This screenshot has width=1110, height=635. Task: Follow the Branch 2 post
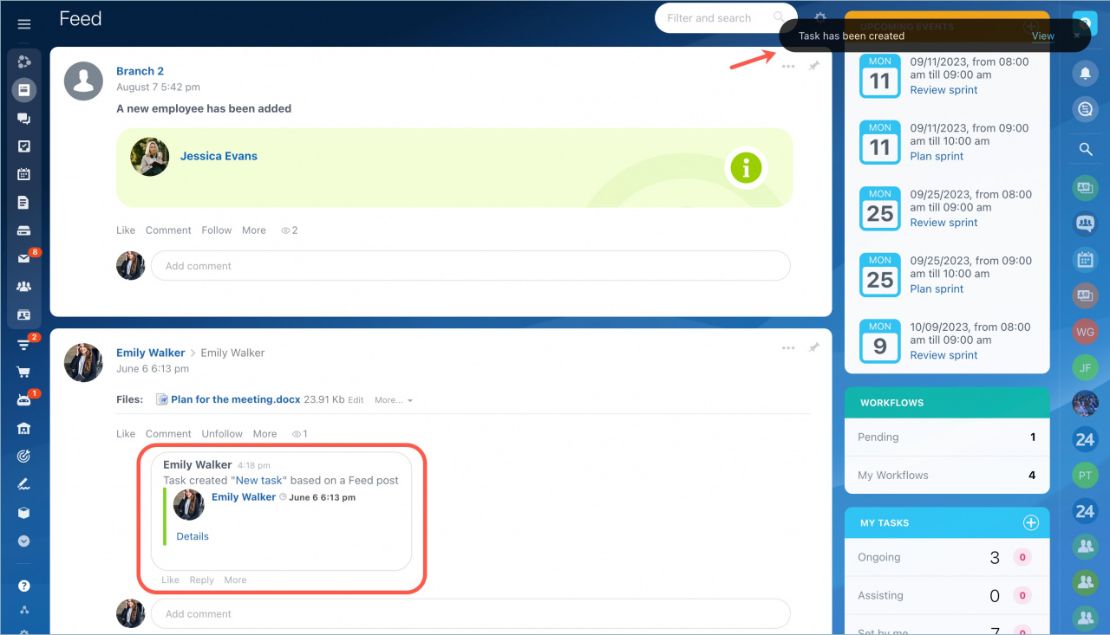pyautogui.click(x=216, y=230)
